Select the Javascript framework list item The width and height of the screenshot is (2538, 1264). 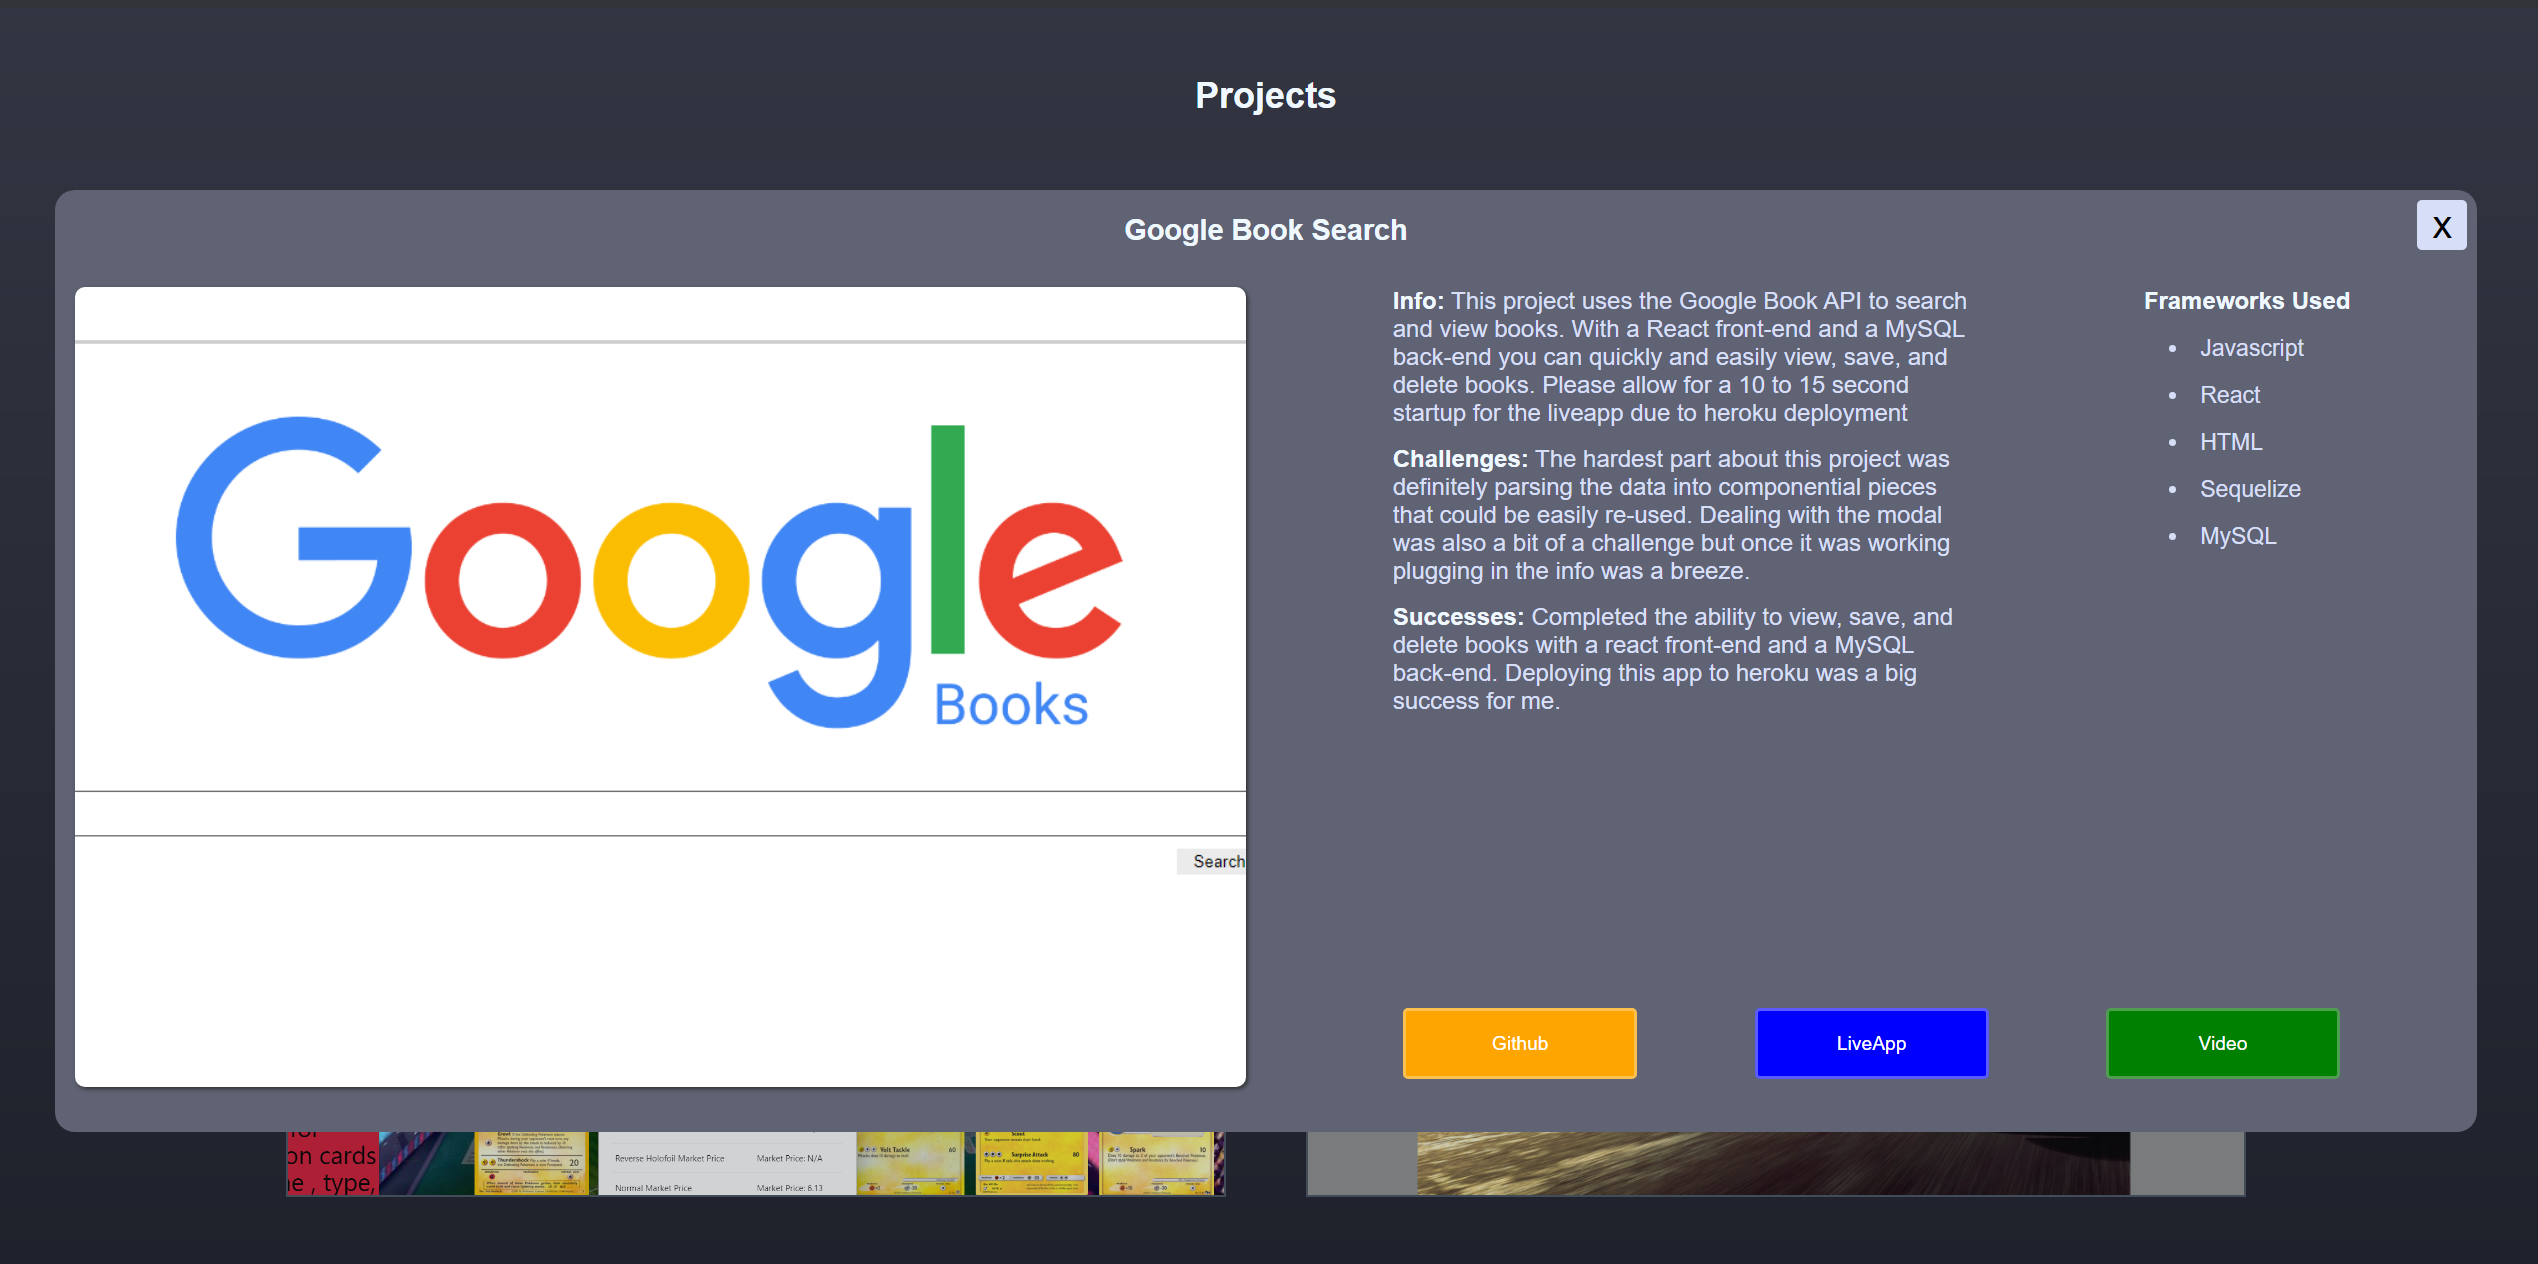tap(2251, 348)
